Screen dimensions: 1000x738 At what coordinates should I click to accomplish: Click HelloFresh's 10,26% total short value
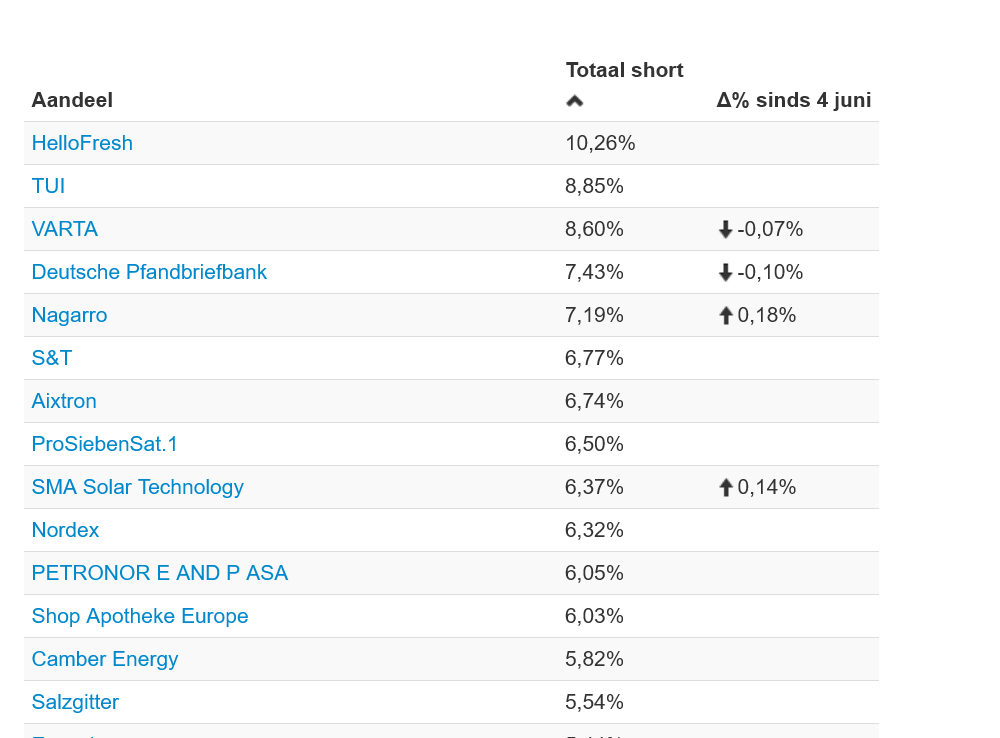point(600,143)
